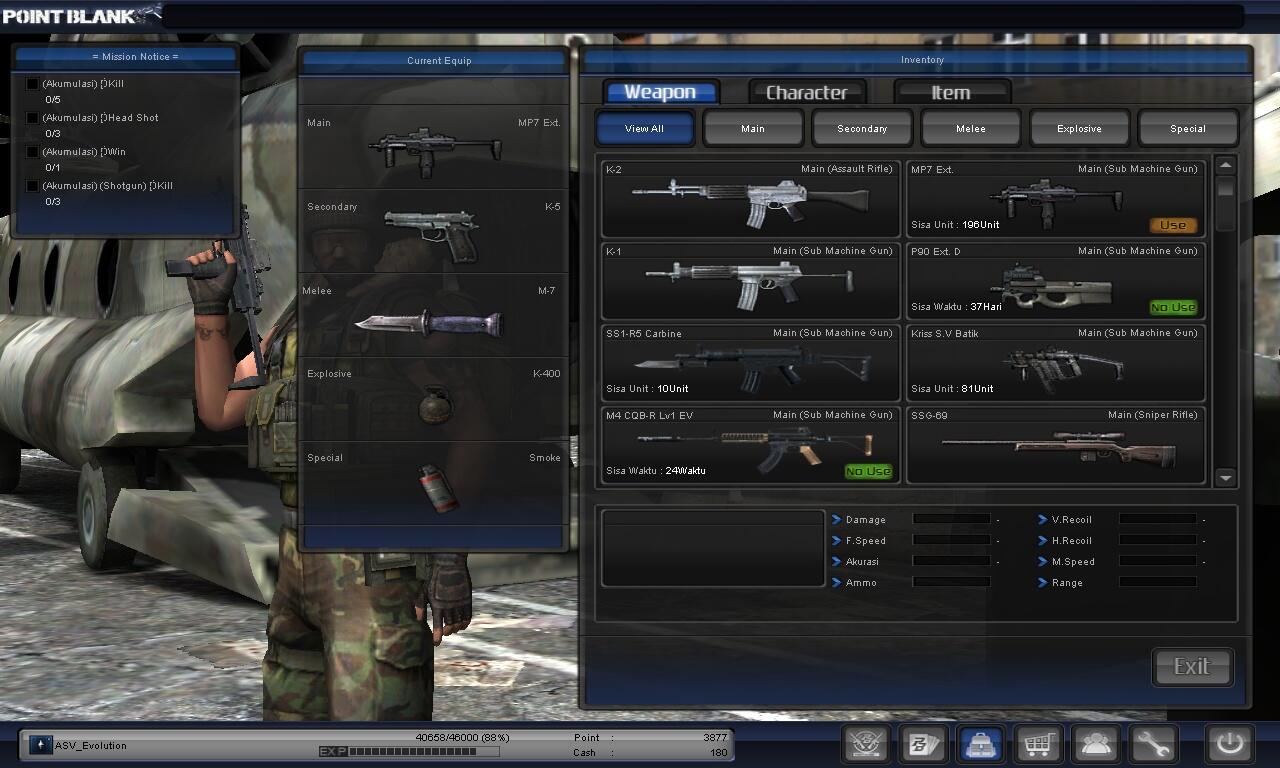Click the Point Blank logo
The height and width of the screenshot is (768, 1280).
(x=81, y=14)
